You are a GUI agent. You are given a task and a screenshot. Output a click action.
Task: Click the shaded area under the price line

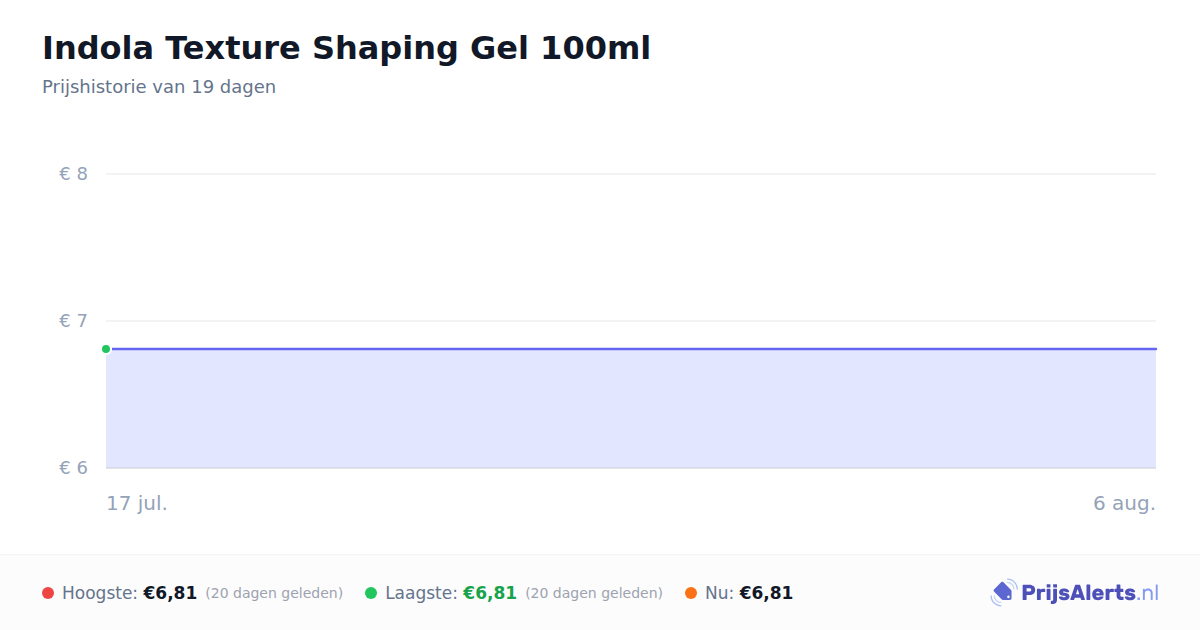click(x=631, y=409)
